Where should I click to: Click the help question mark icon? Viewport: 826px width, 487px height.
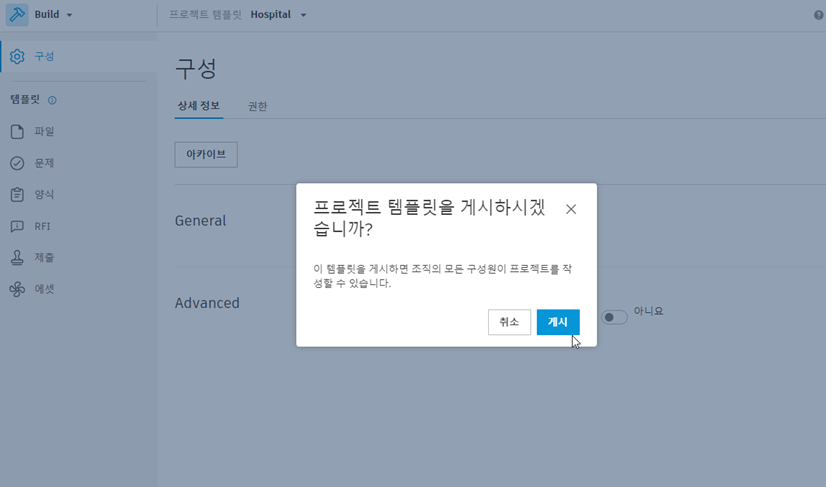click(x=819, y=15)
